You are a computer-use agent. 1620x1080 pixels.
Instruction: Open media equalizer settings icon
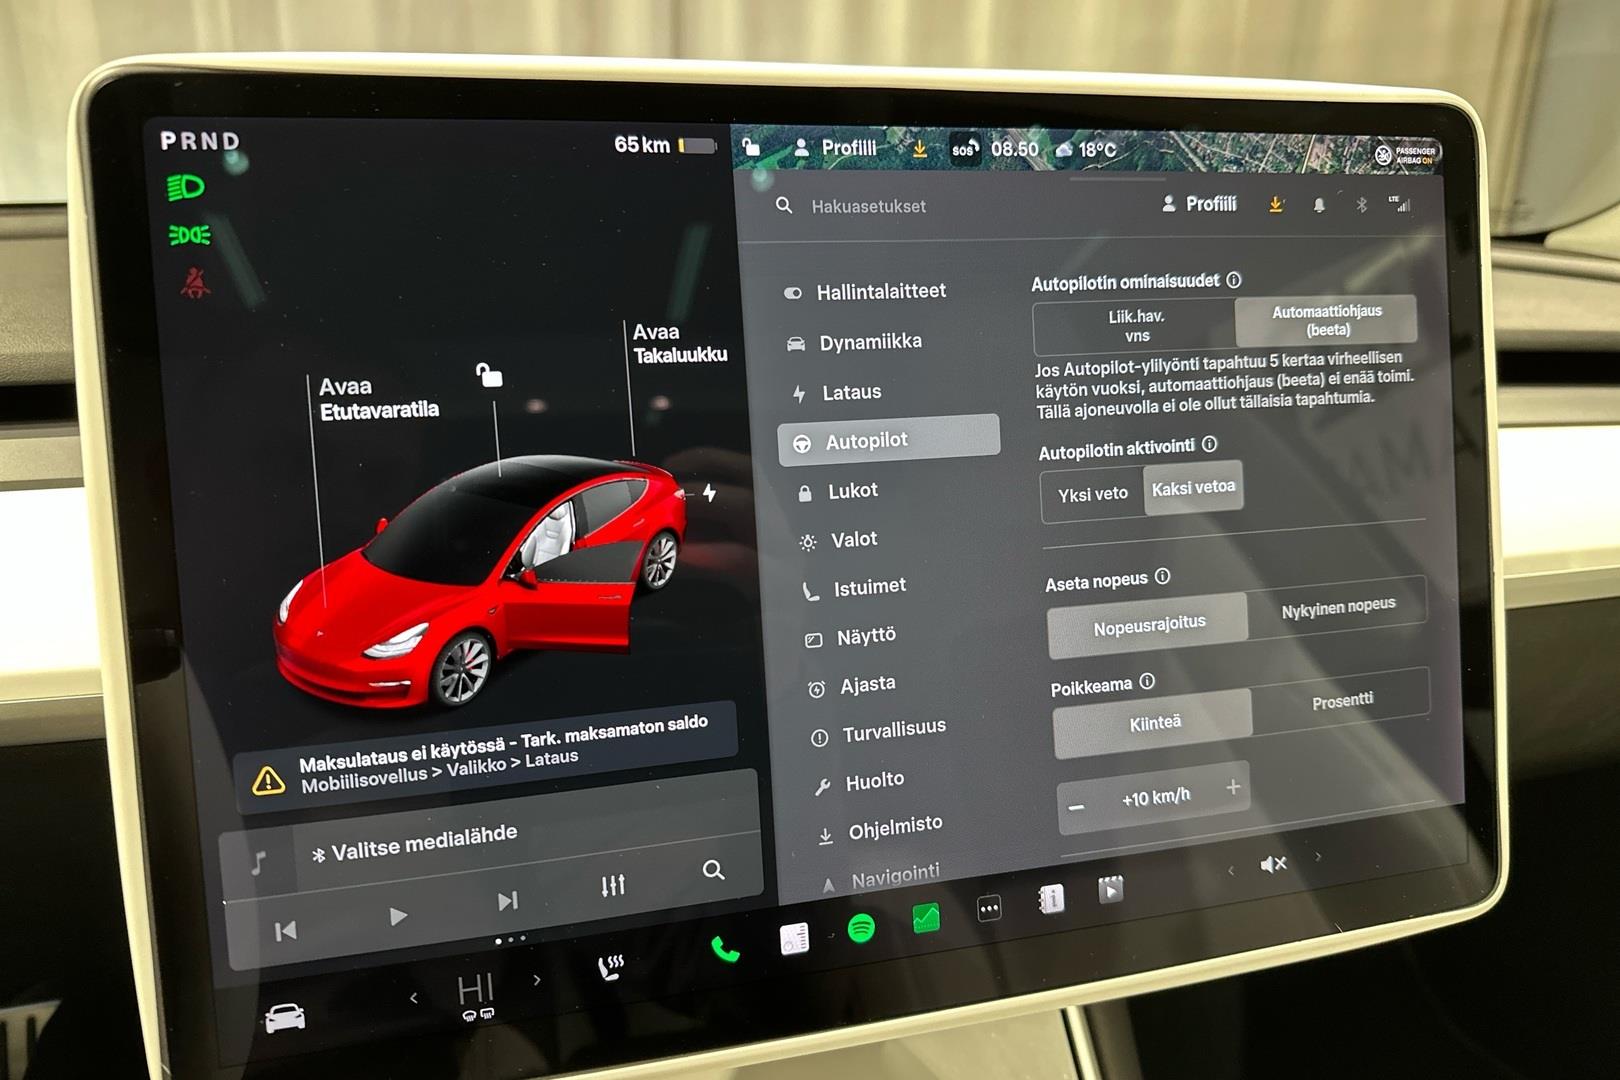tap(613, 885)
